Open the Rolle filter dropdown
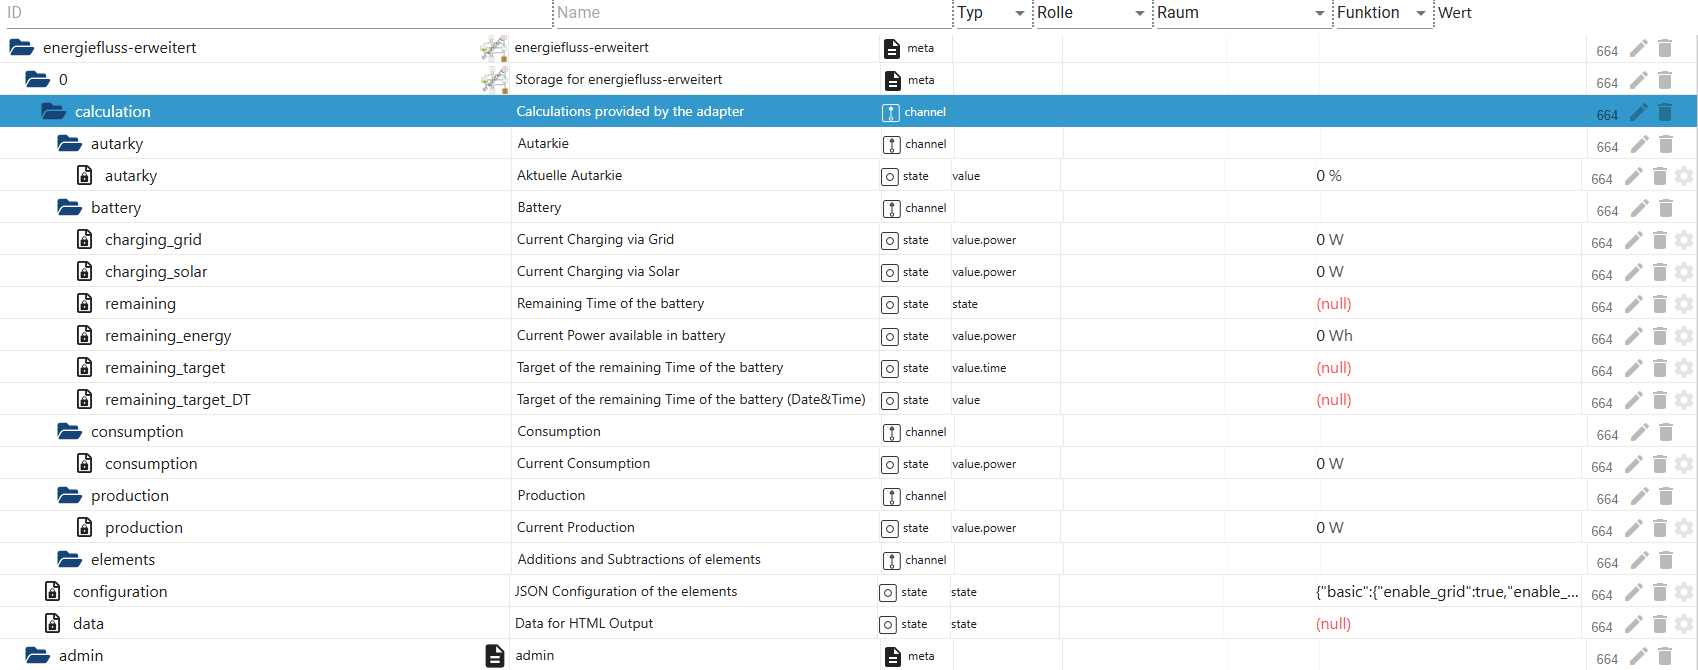1698x670 pixels. click(x=1139, y=13)
